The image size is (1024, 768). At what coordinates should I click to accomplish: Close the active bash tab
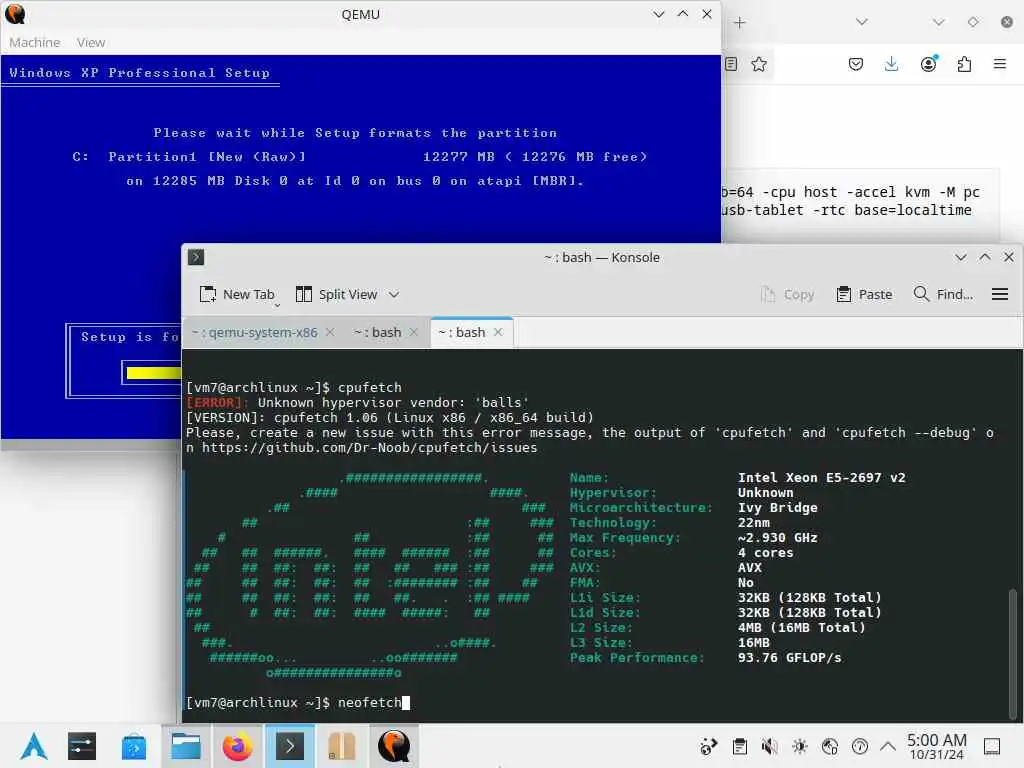pyautogui.click(x=498, y=332)
